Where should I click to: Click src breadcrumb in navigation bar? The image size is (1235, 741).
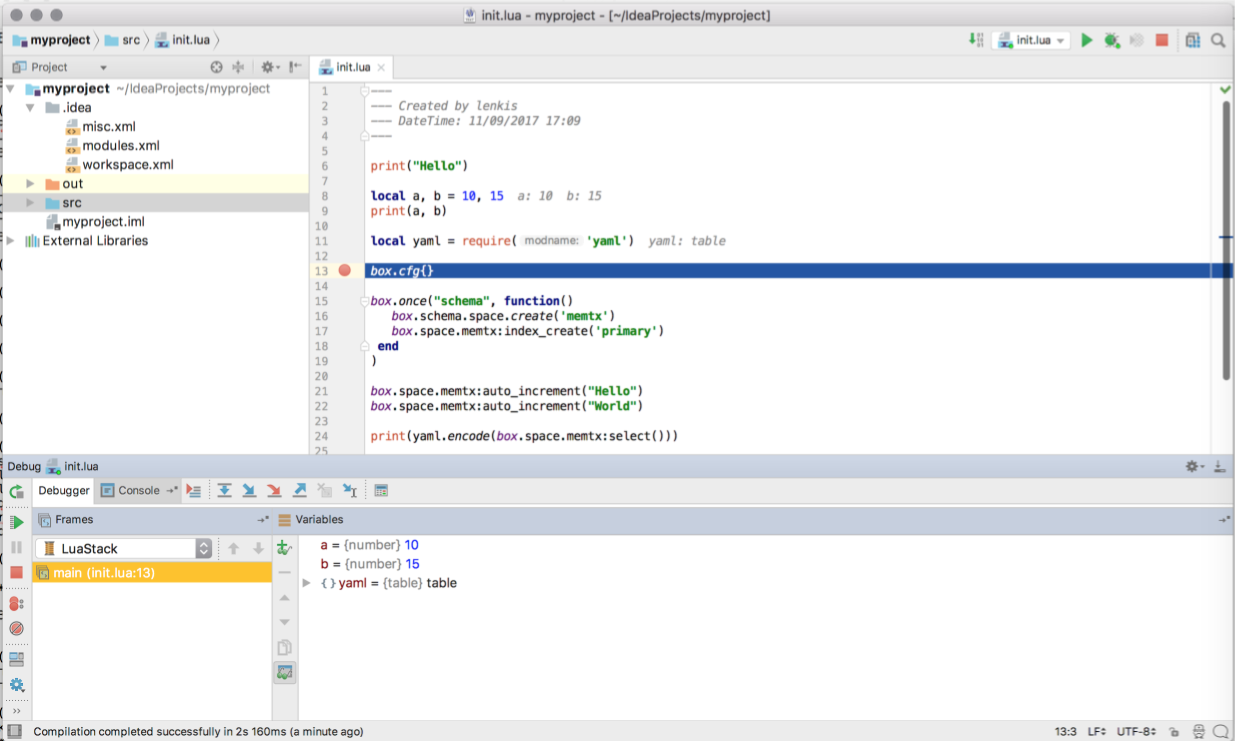123,40
